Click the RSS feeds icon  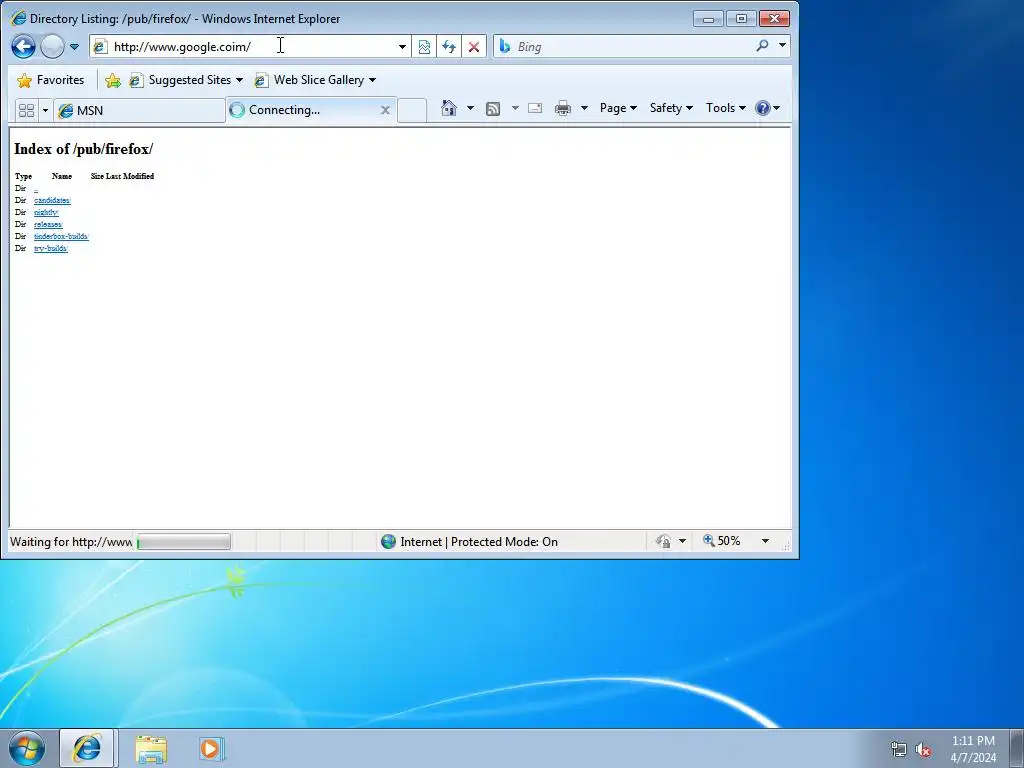493,108
